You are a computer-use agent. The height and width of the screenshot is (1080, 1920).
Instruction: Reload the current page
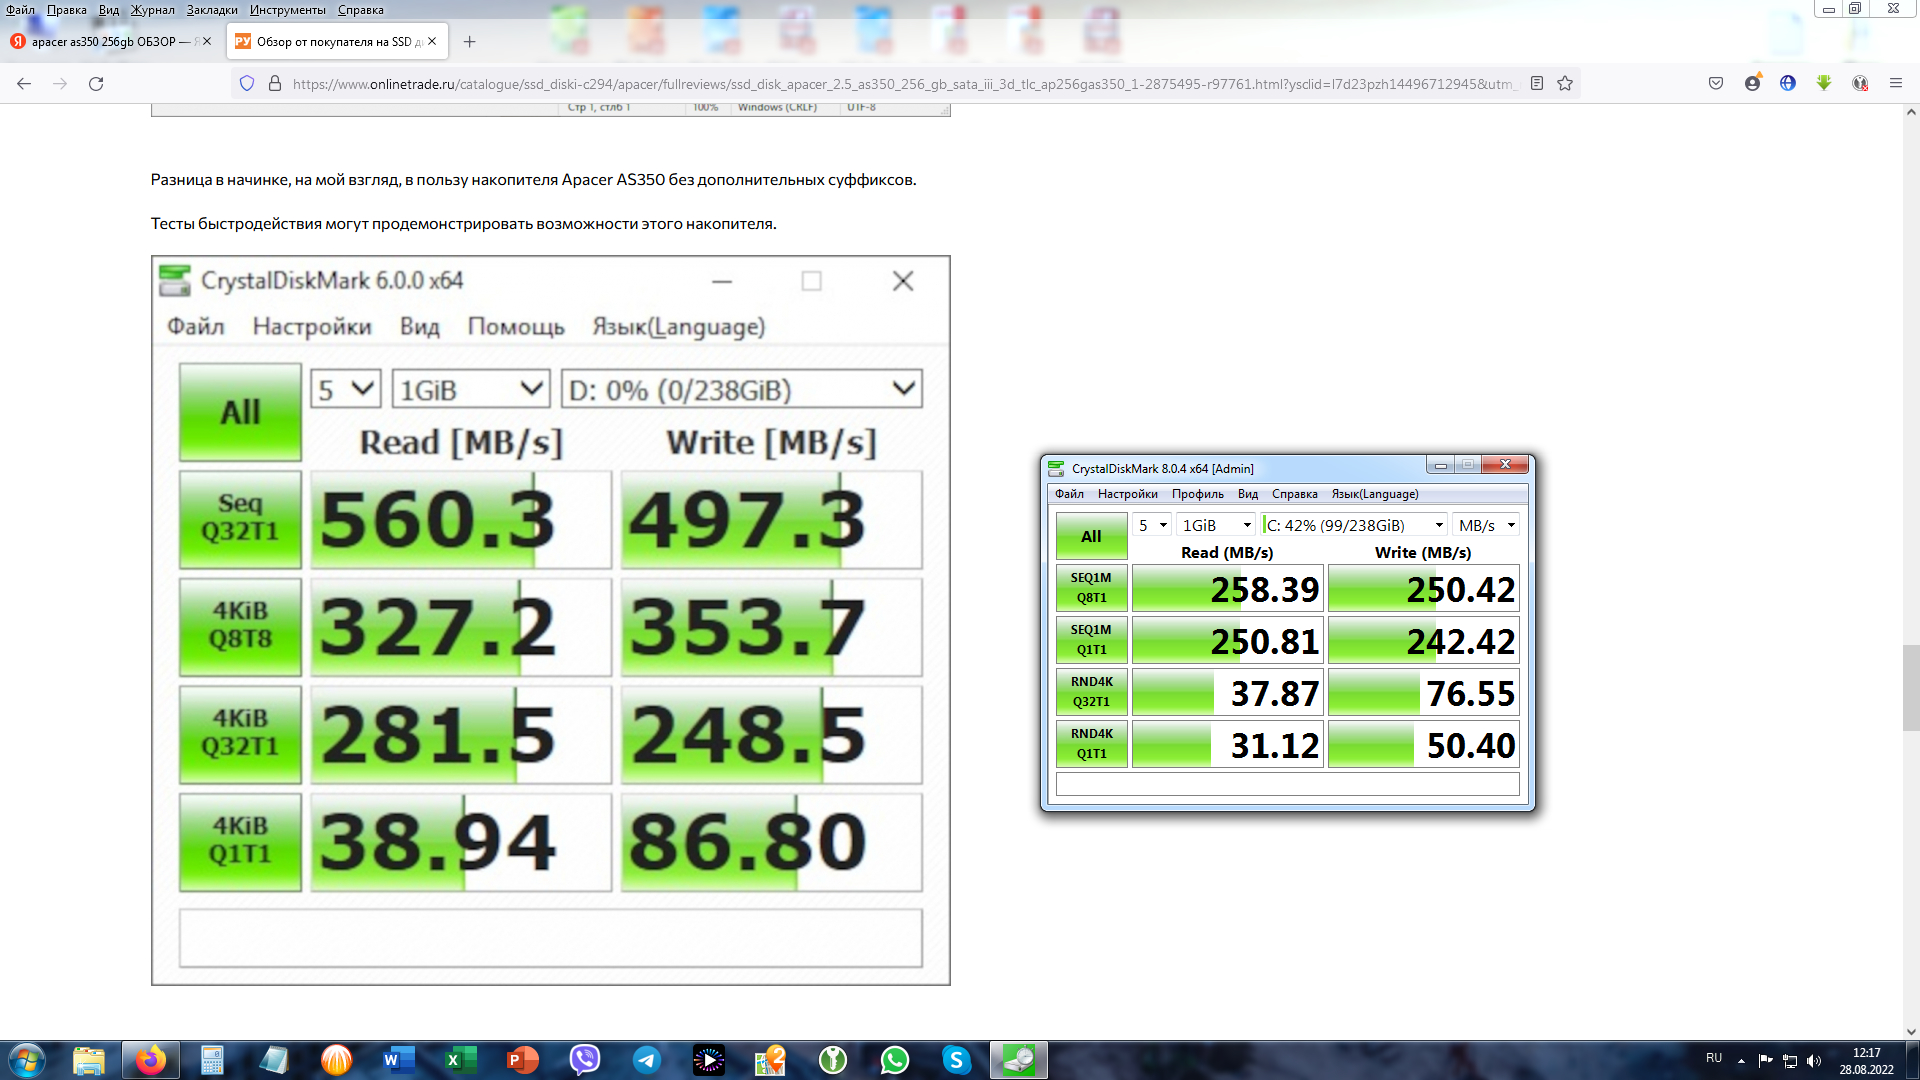tap(96, 84)
